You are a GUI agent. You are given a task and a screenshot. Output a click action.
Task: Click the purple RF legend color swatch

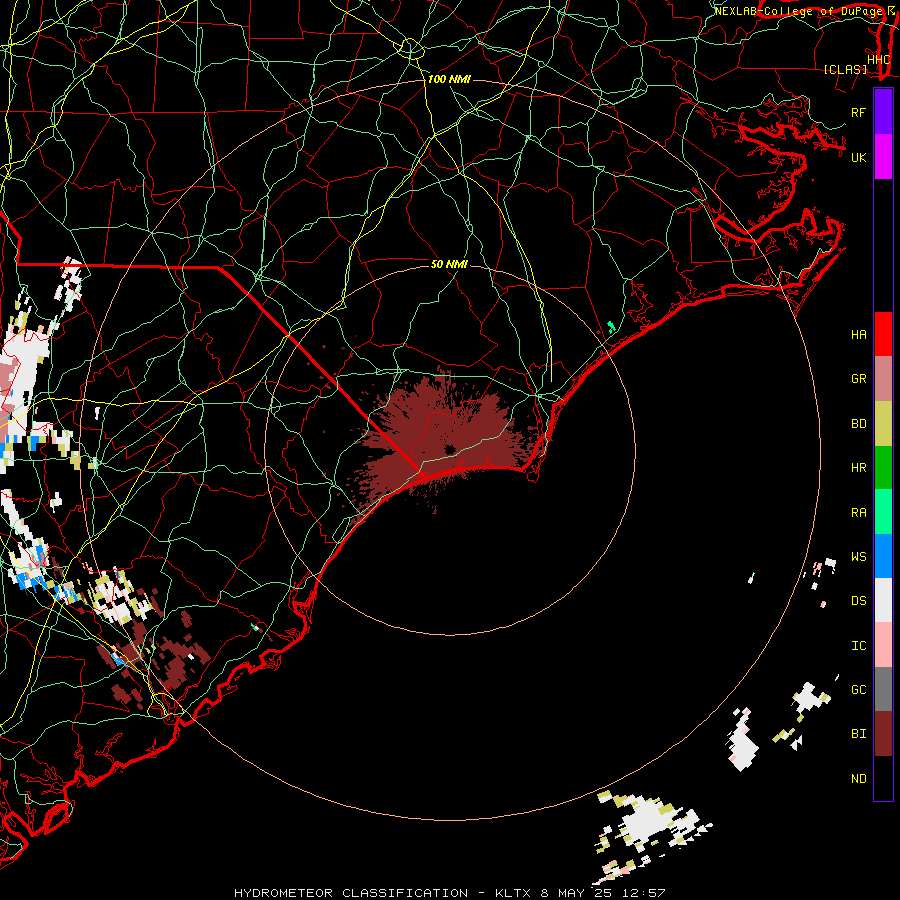pyautogui.click(x=883, y=112)
